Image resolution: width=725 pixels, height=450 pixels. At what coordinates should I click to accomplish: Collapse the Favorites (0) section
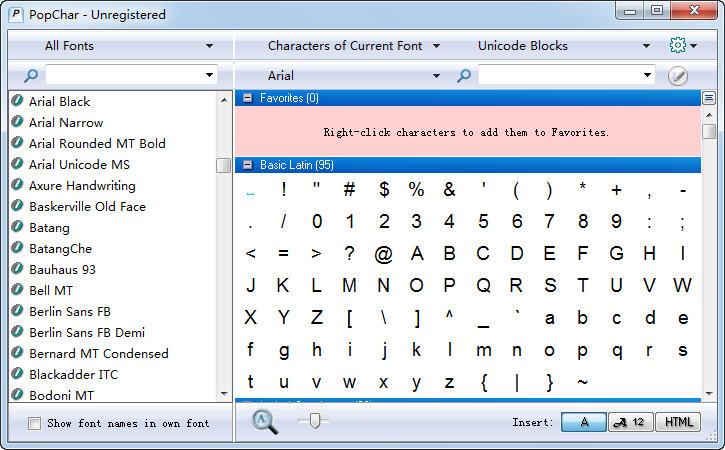[248, 98]
